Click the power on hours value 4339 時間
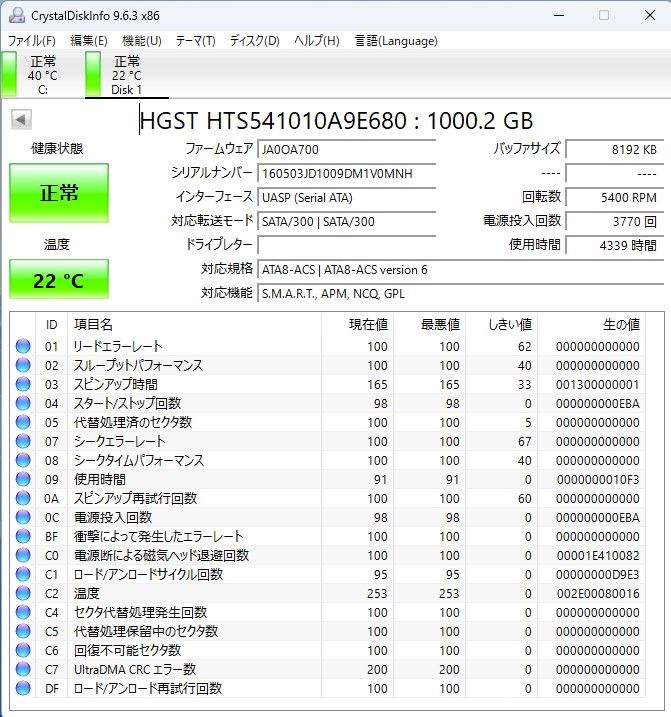The height and width of the screenshot is (717, 671). pos(615,246)
